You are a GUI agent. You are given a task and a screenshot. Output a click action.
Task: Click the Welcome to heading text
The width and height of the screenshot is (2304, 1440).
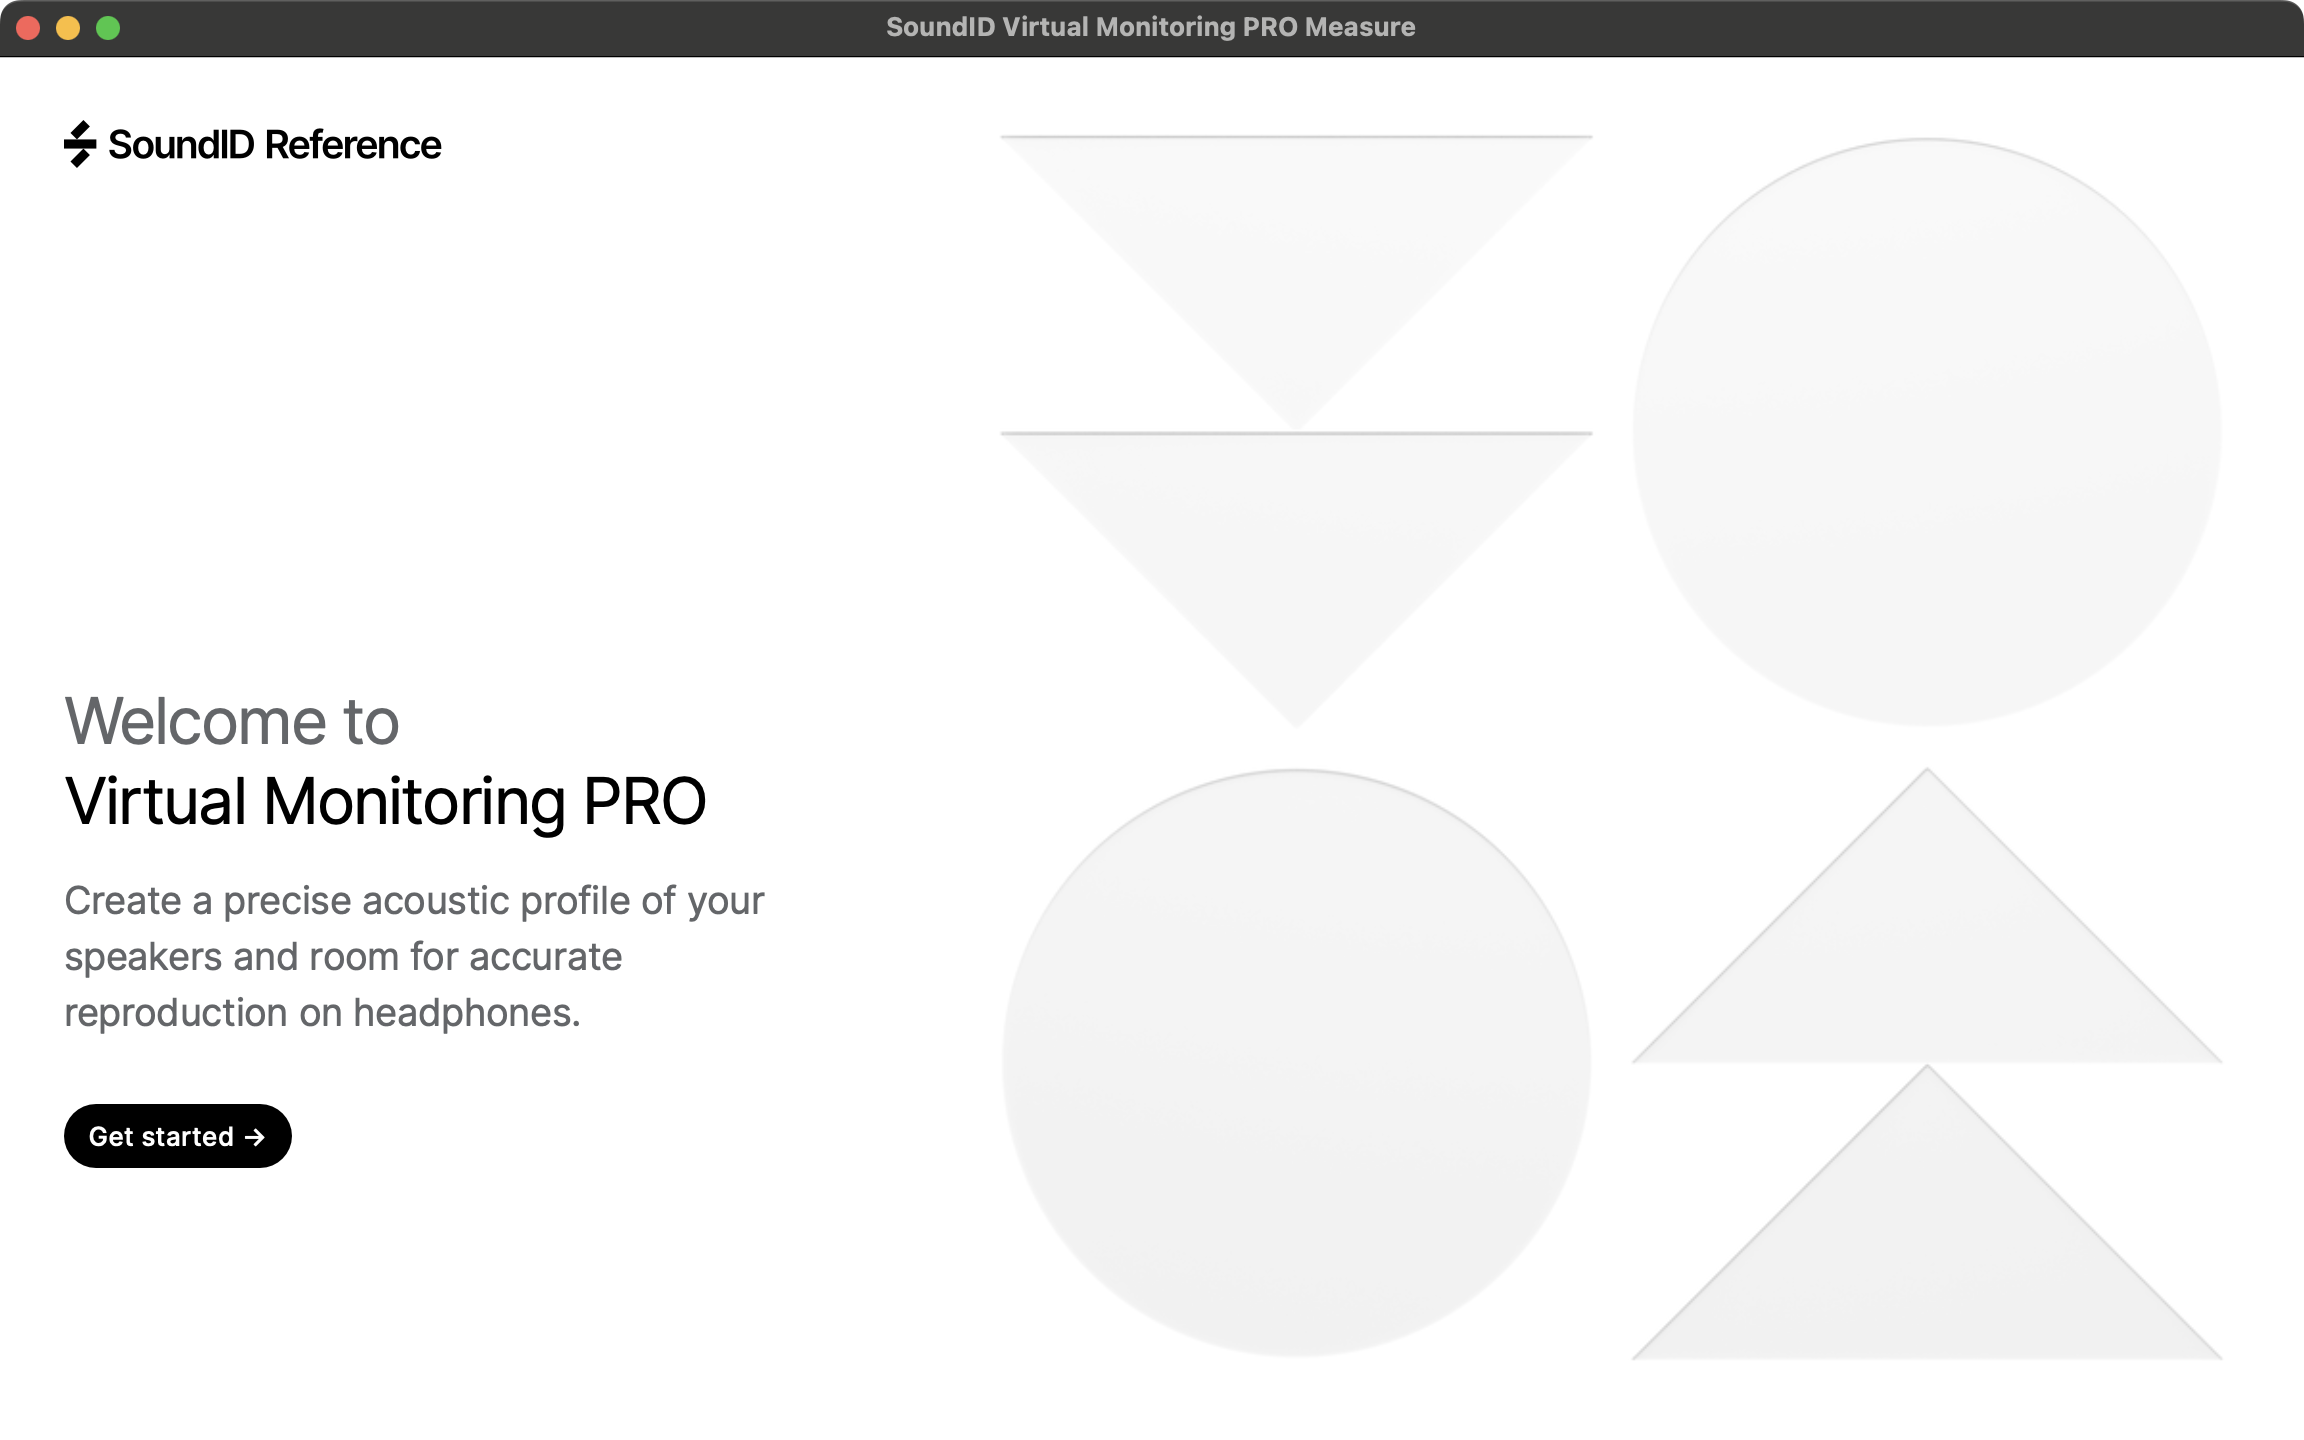232,721
